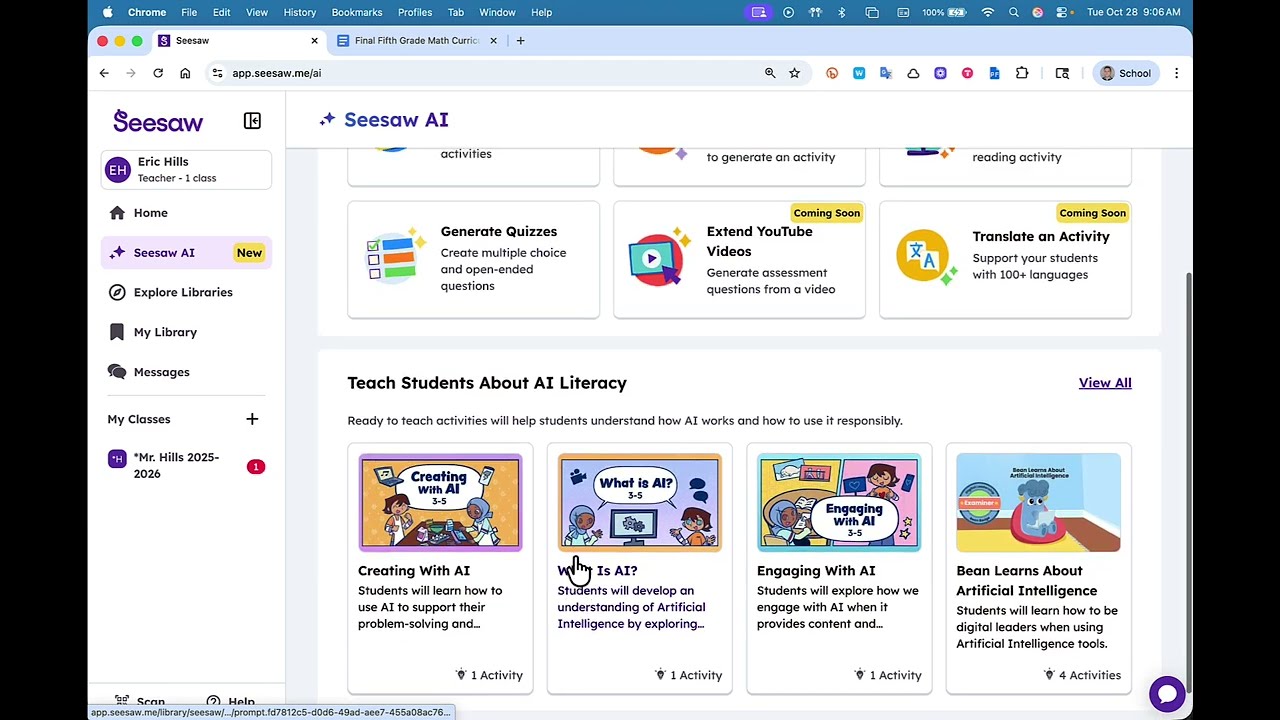Open Messages chat icon
Image resolution: width=1280 pixels, height=720 pixels.
[x=117, y=372]
